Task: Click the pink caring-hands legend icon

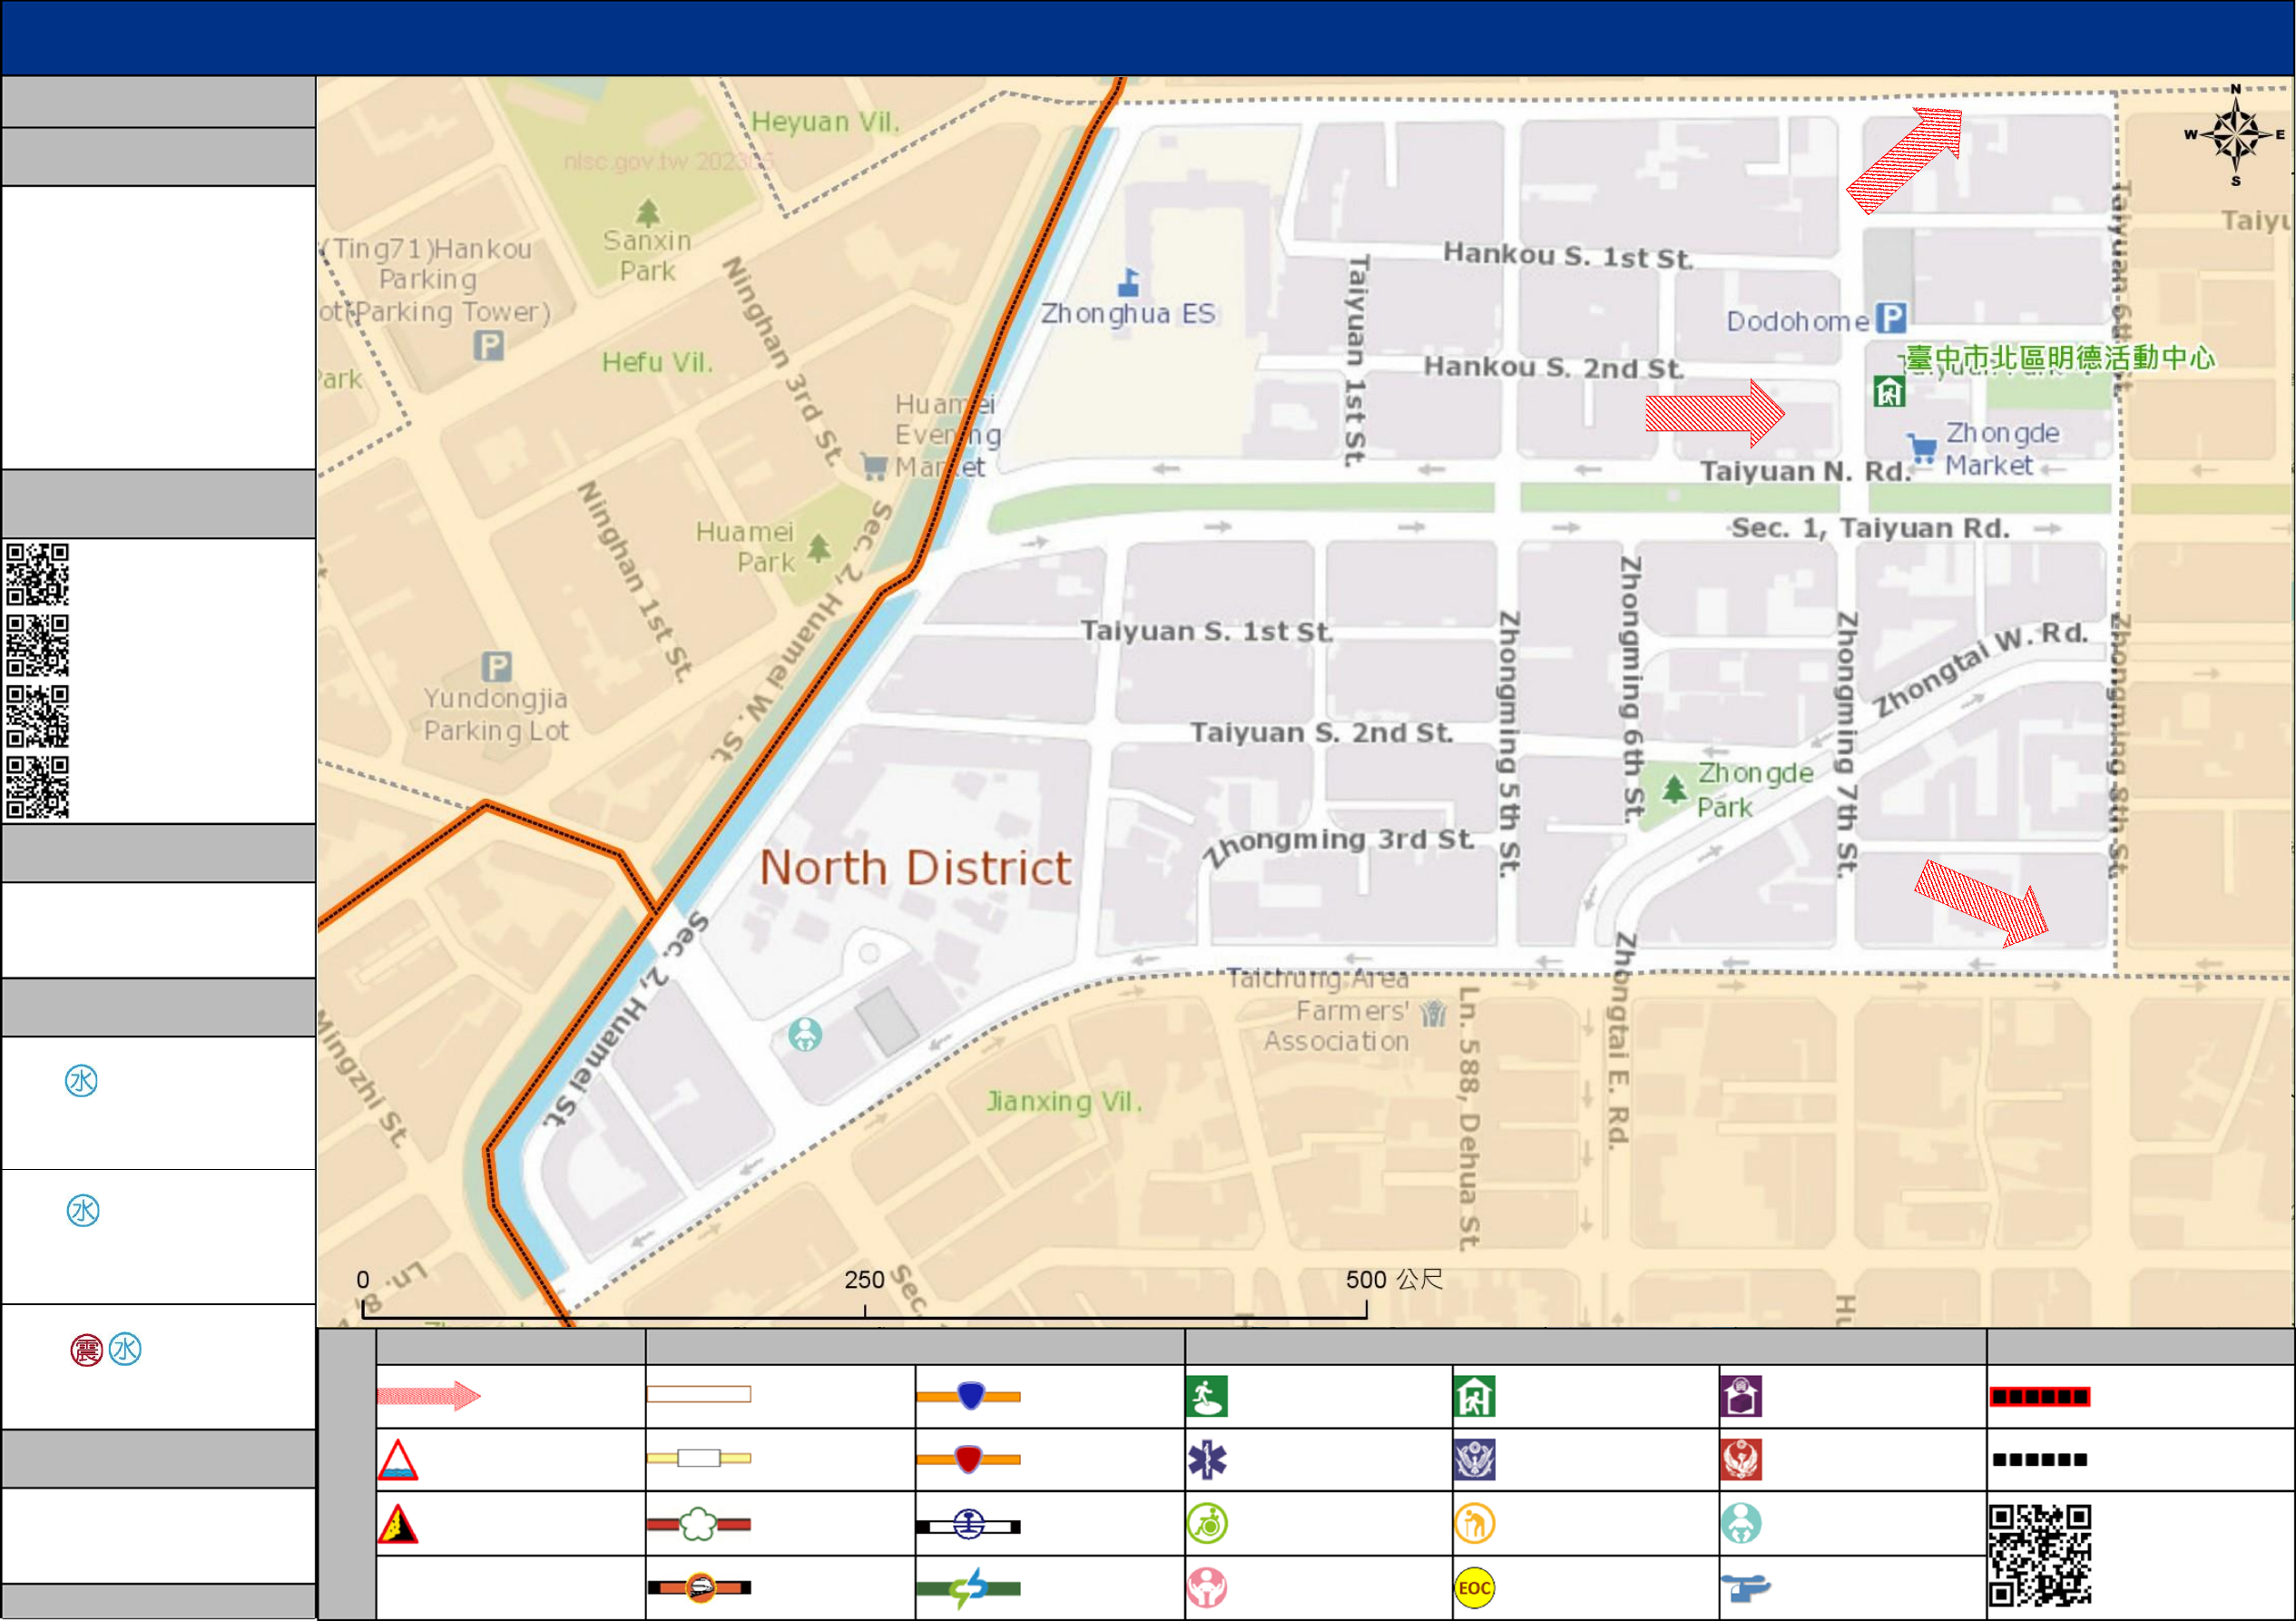Action: pyautogui.click(x=1207, y=1588)
